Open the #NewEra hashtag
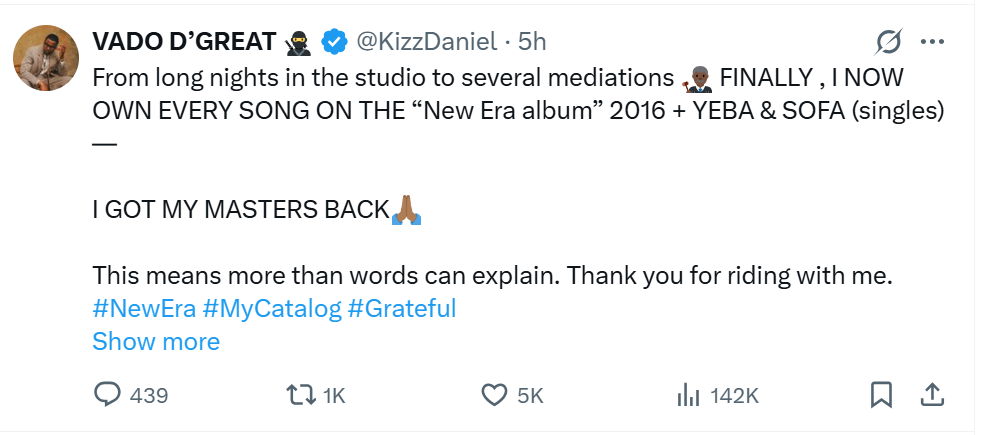Image resolution: width=994 pixels, height=435 pixels. (143, 308)
